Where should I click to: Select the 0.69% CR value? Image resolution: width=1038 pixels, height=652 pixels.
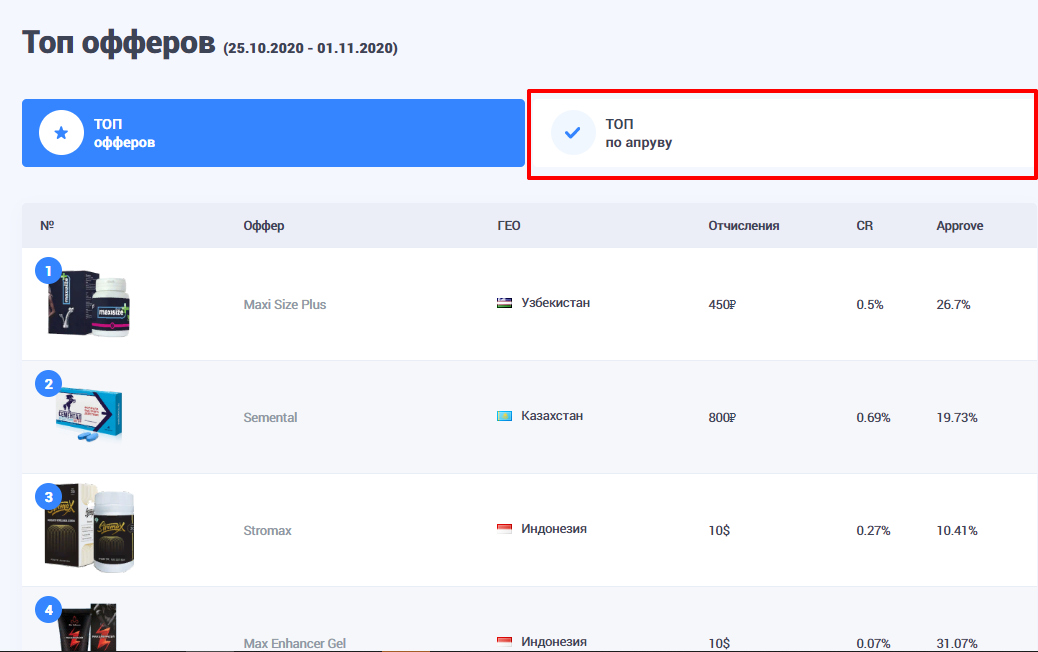(873, 418)
